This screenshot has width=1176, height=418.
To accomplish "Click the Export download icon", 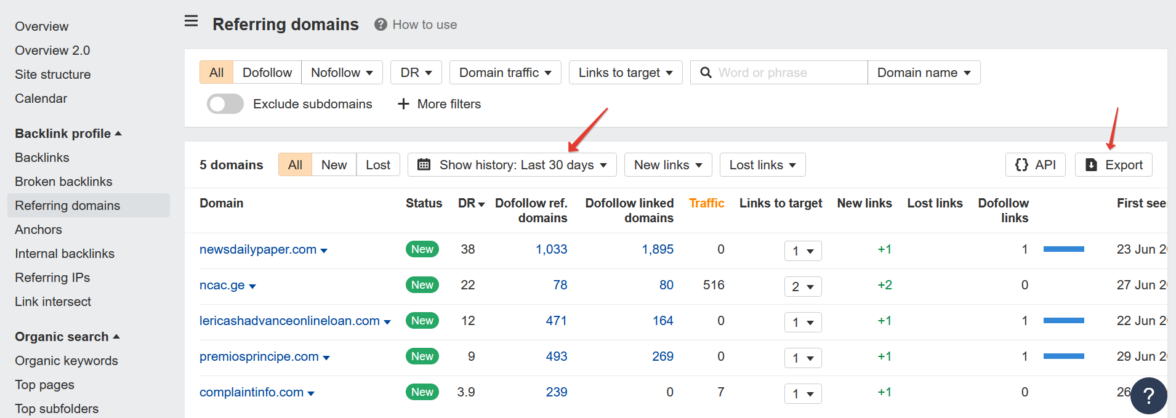I will (1091, 165).
